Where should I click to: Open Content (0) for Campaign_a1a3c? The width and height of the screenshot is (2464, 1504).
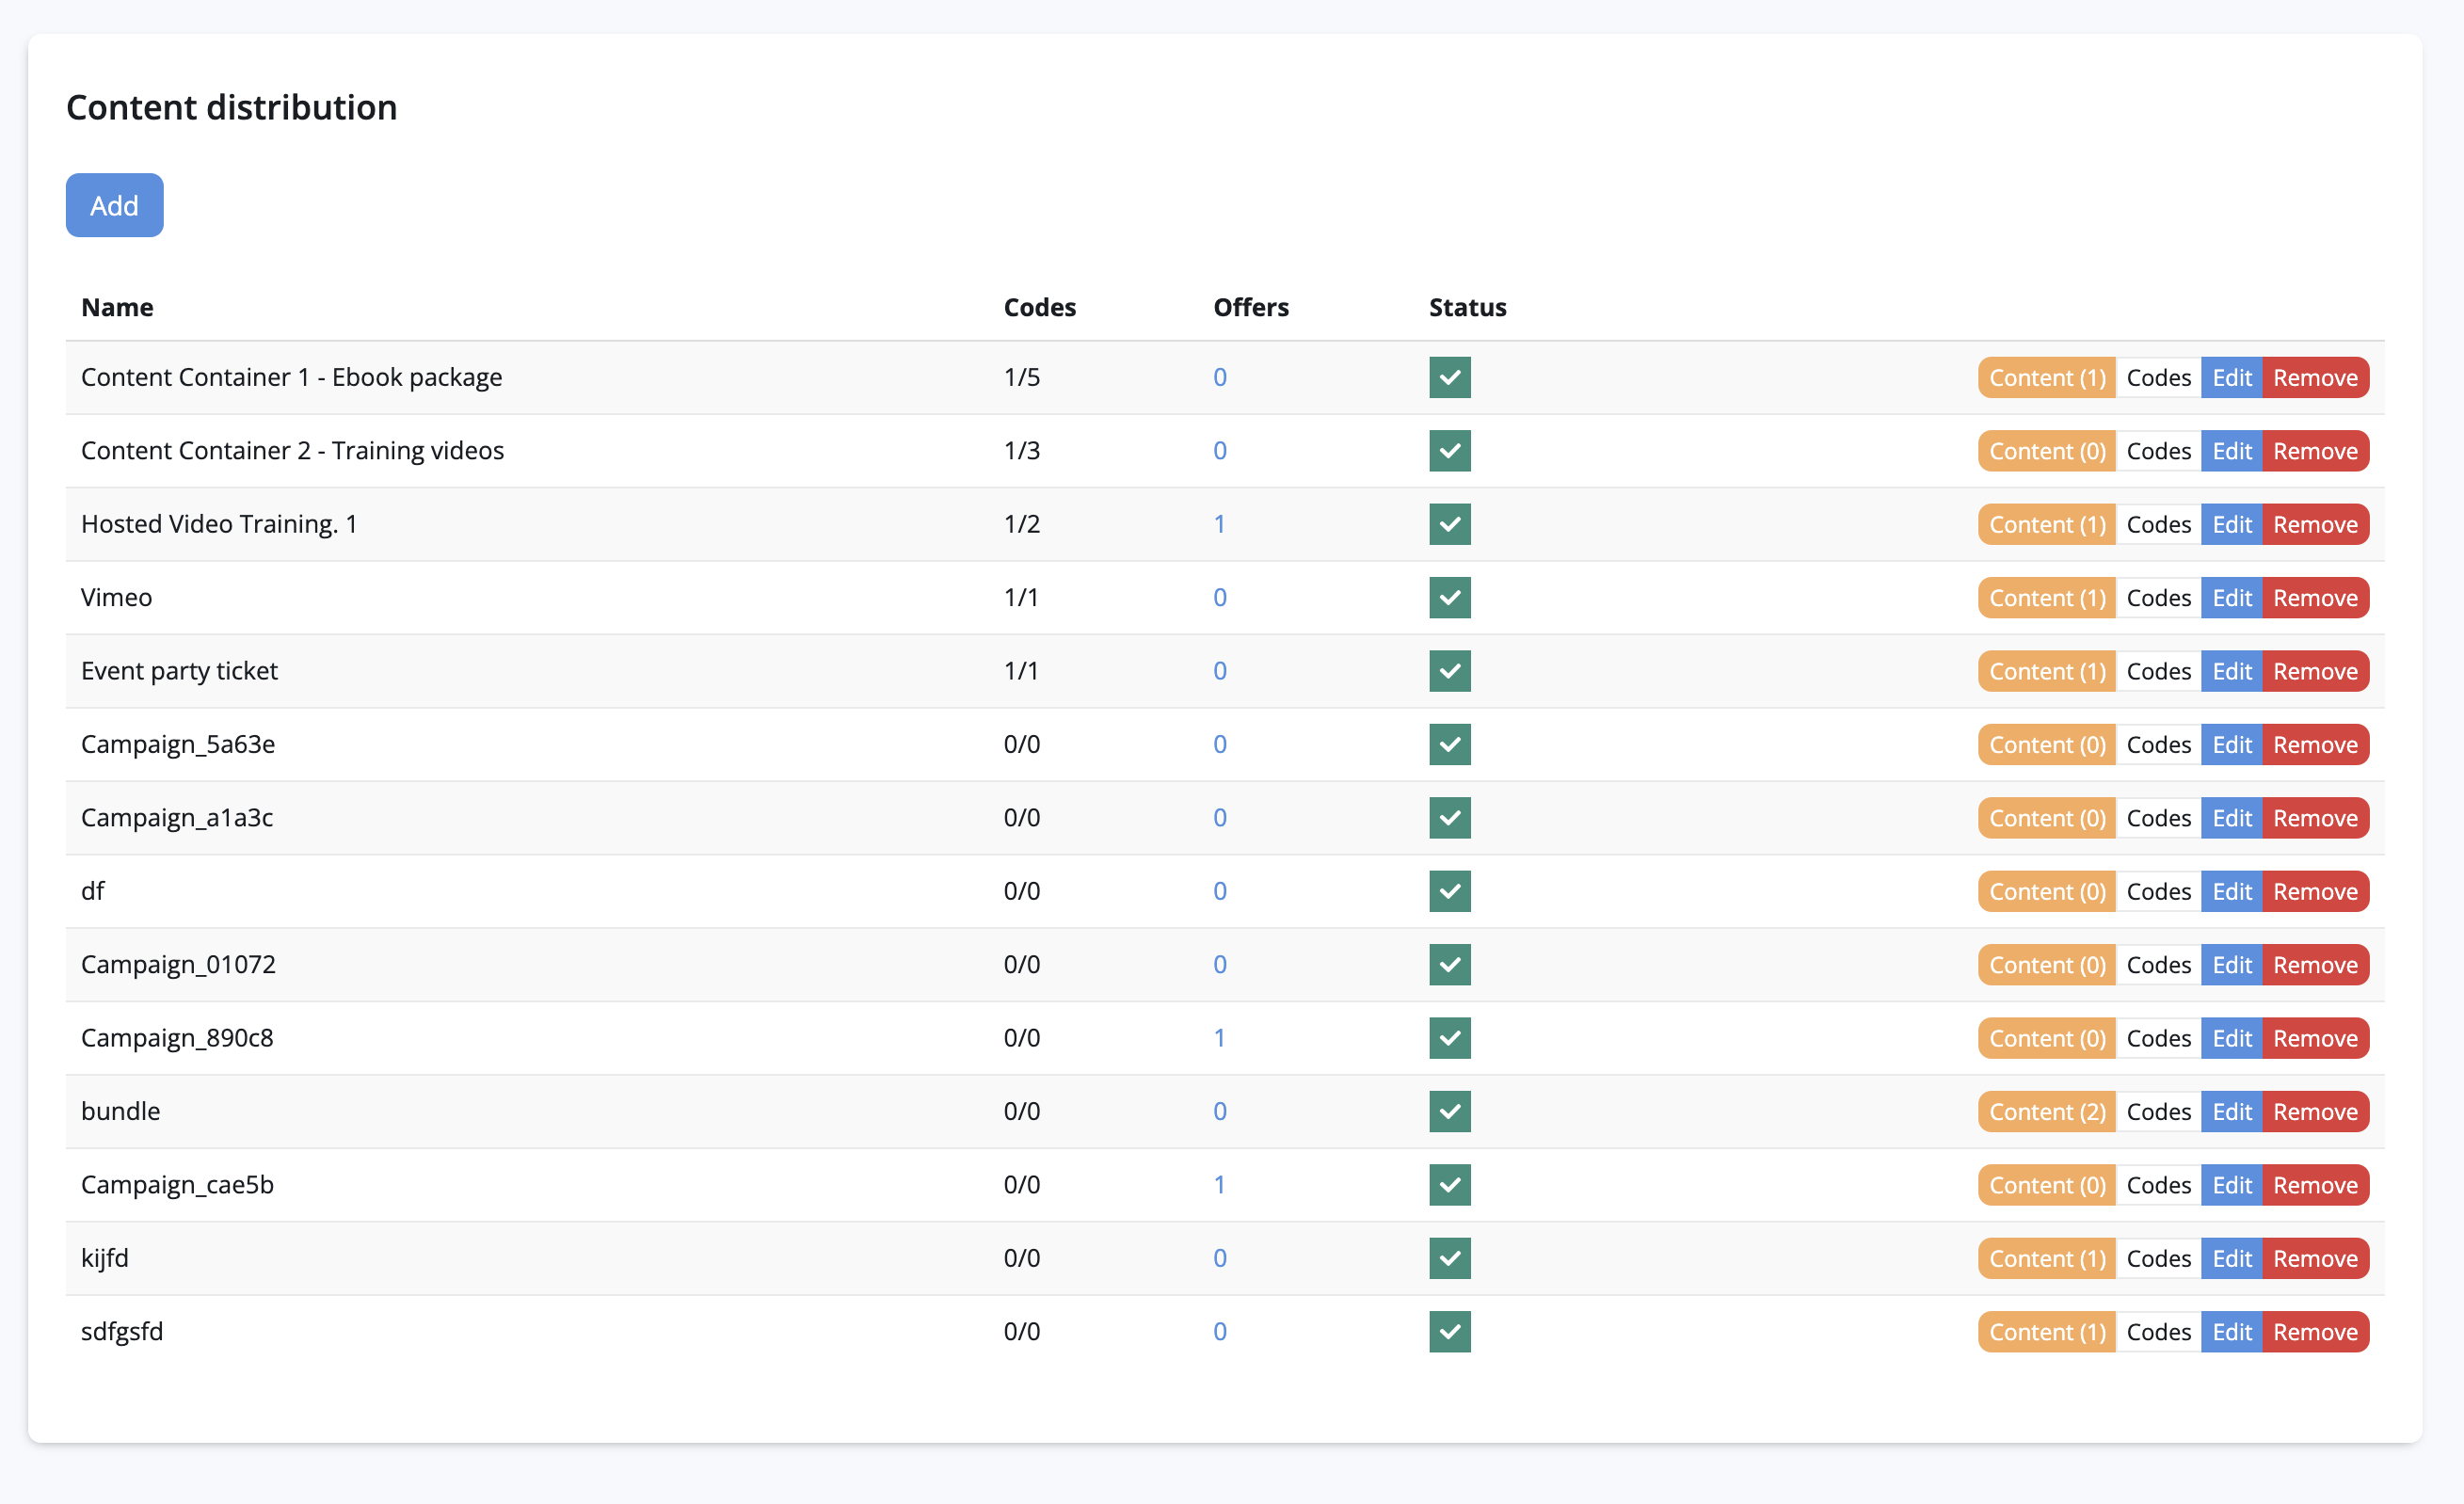tap(2046, 818)
